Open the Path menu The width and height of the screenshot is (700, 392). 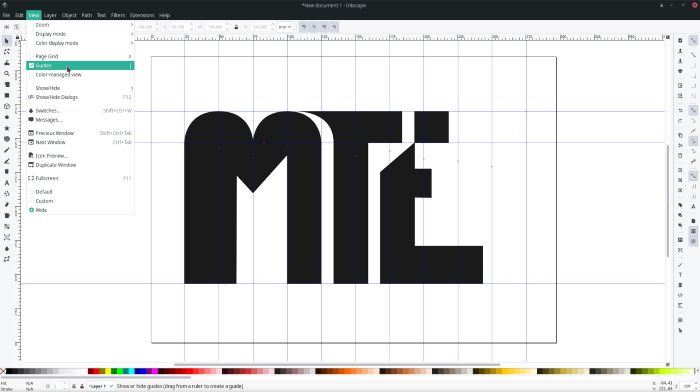tap(87, 15)
